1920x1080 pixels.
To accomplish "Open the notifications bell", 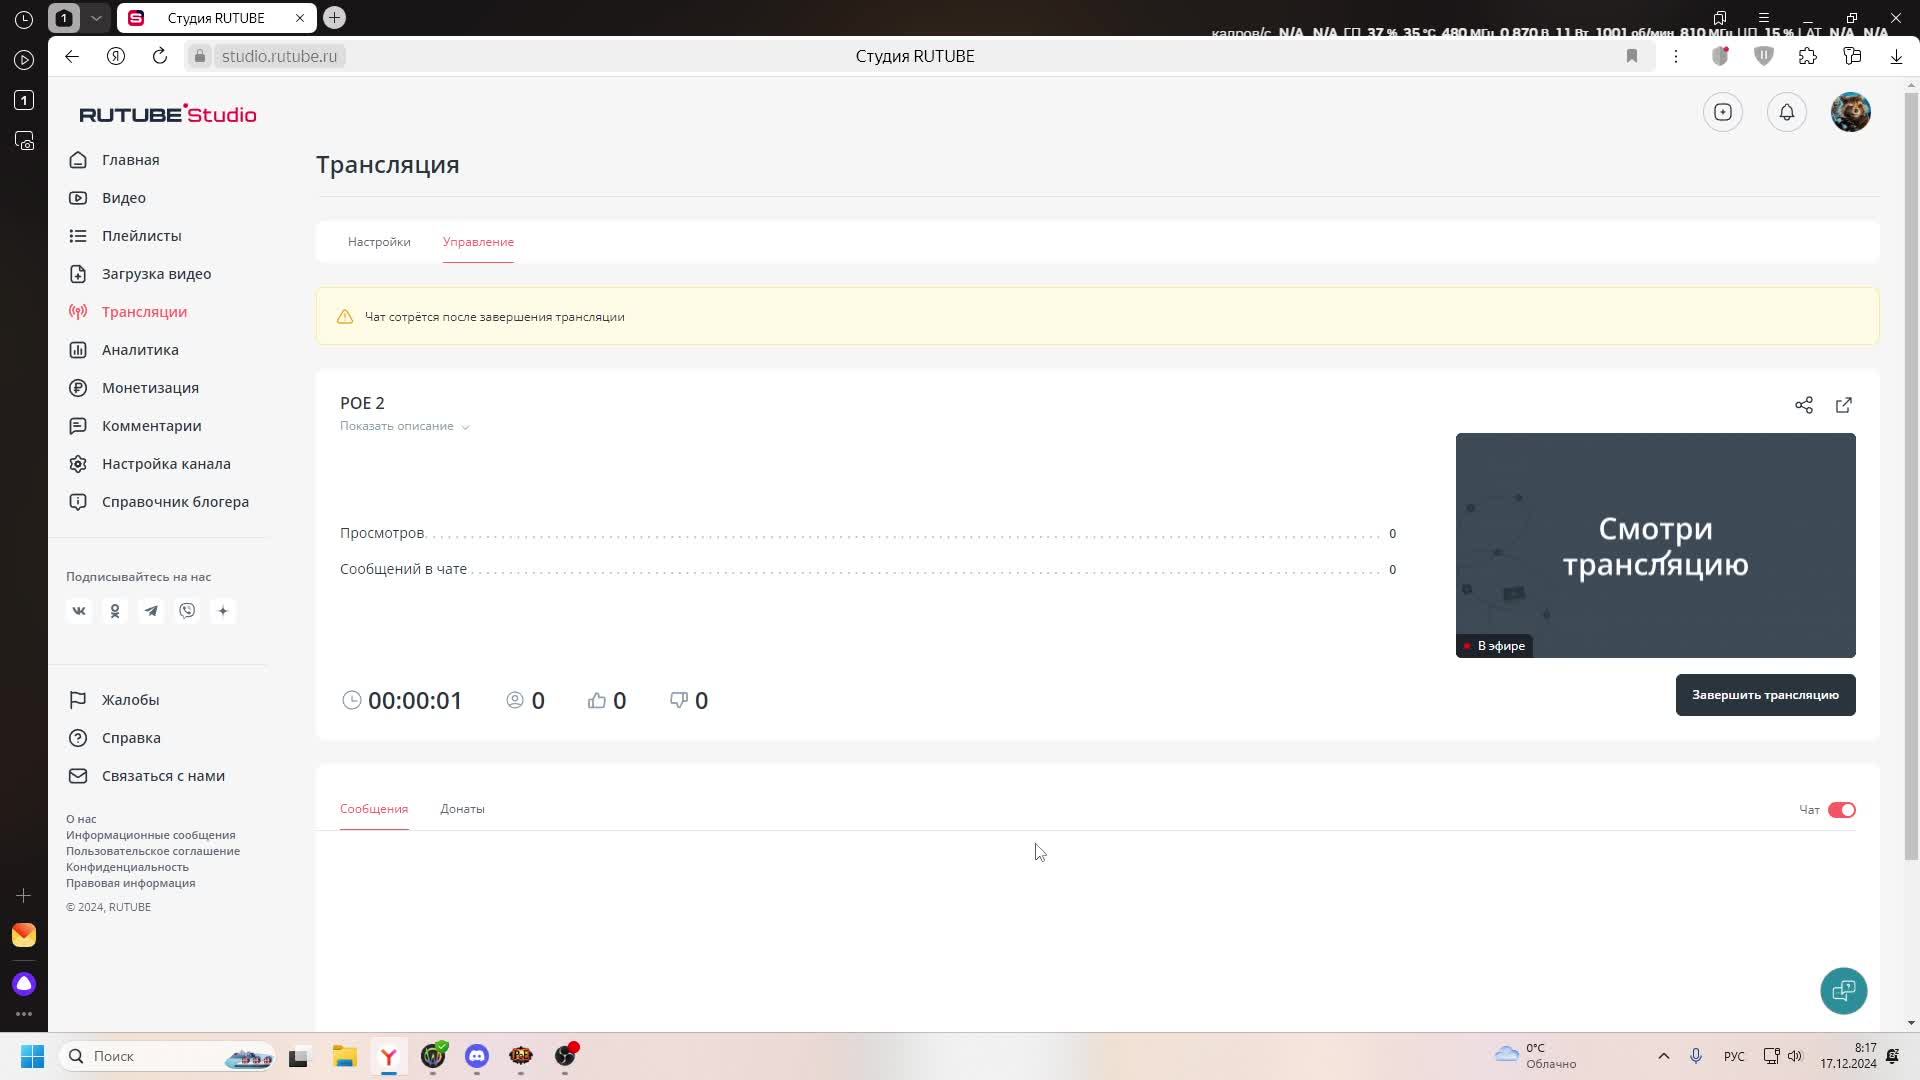I will click(x=1786, y=112).
